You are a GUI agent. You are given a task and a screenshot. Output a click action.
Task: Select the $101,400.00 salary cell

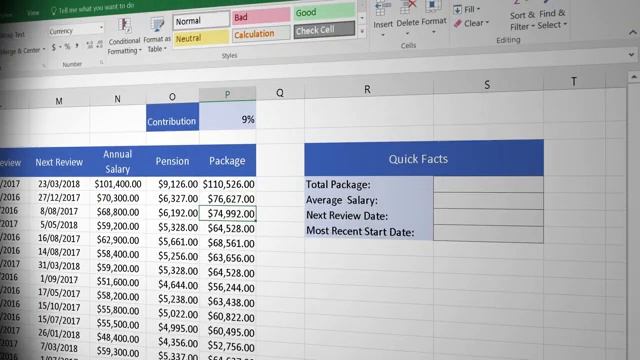118,184
